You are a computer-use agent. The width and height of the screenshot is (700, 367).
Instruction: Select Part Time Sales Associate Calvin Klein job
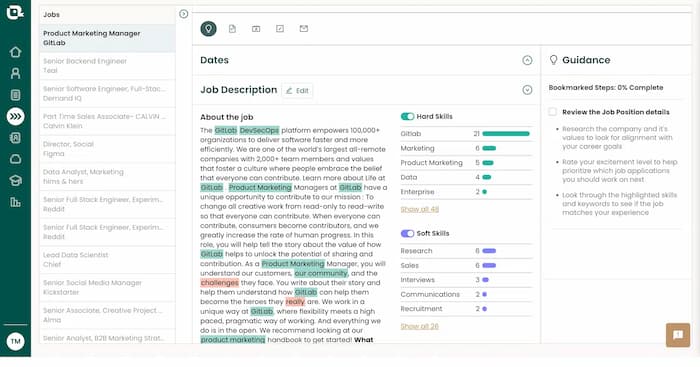108,121
